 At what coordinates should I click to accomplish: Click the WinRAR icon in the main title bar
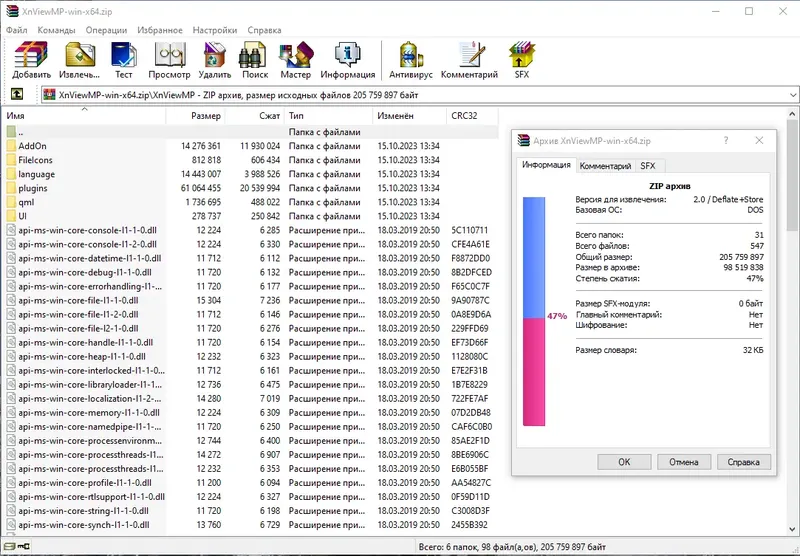(12, 11)
